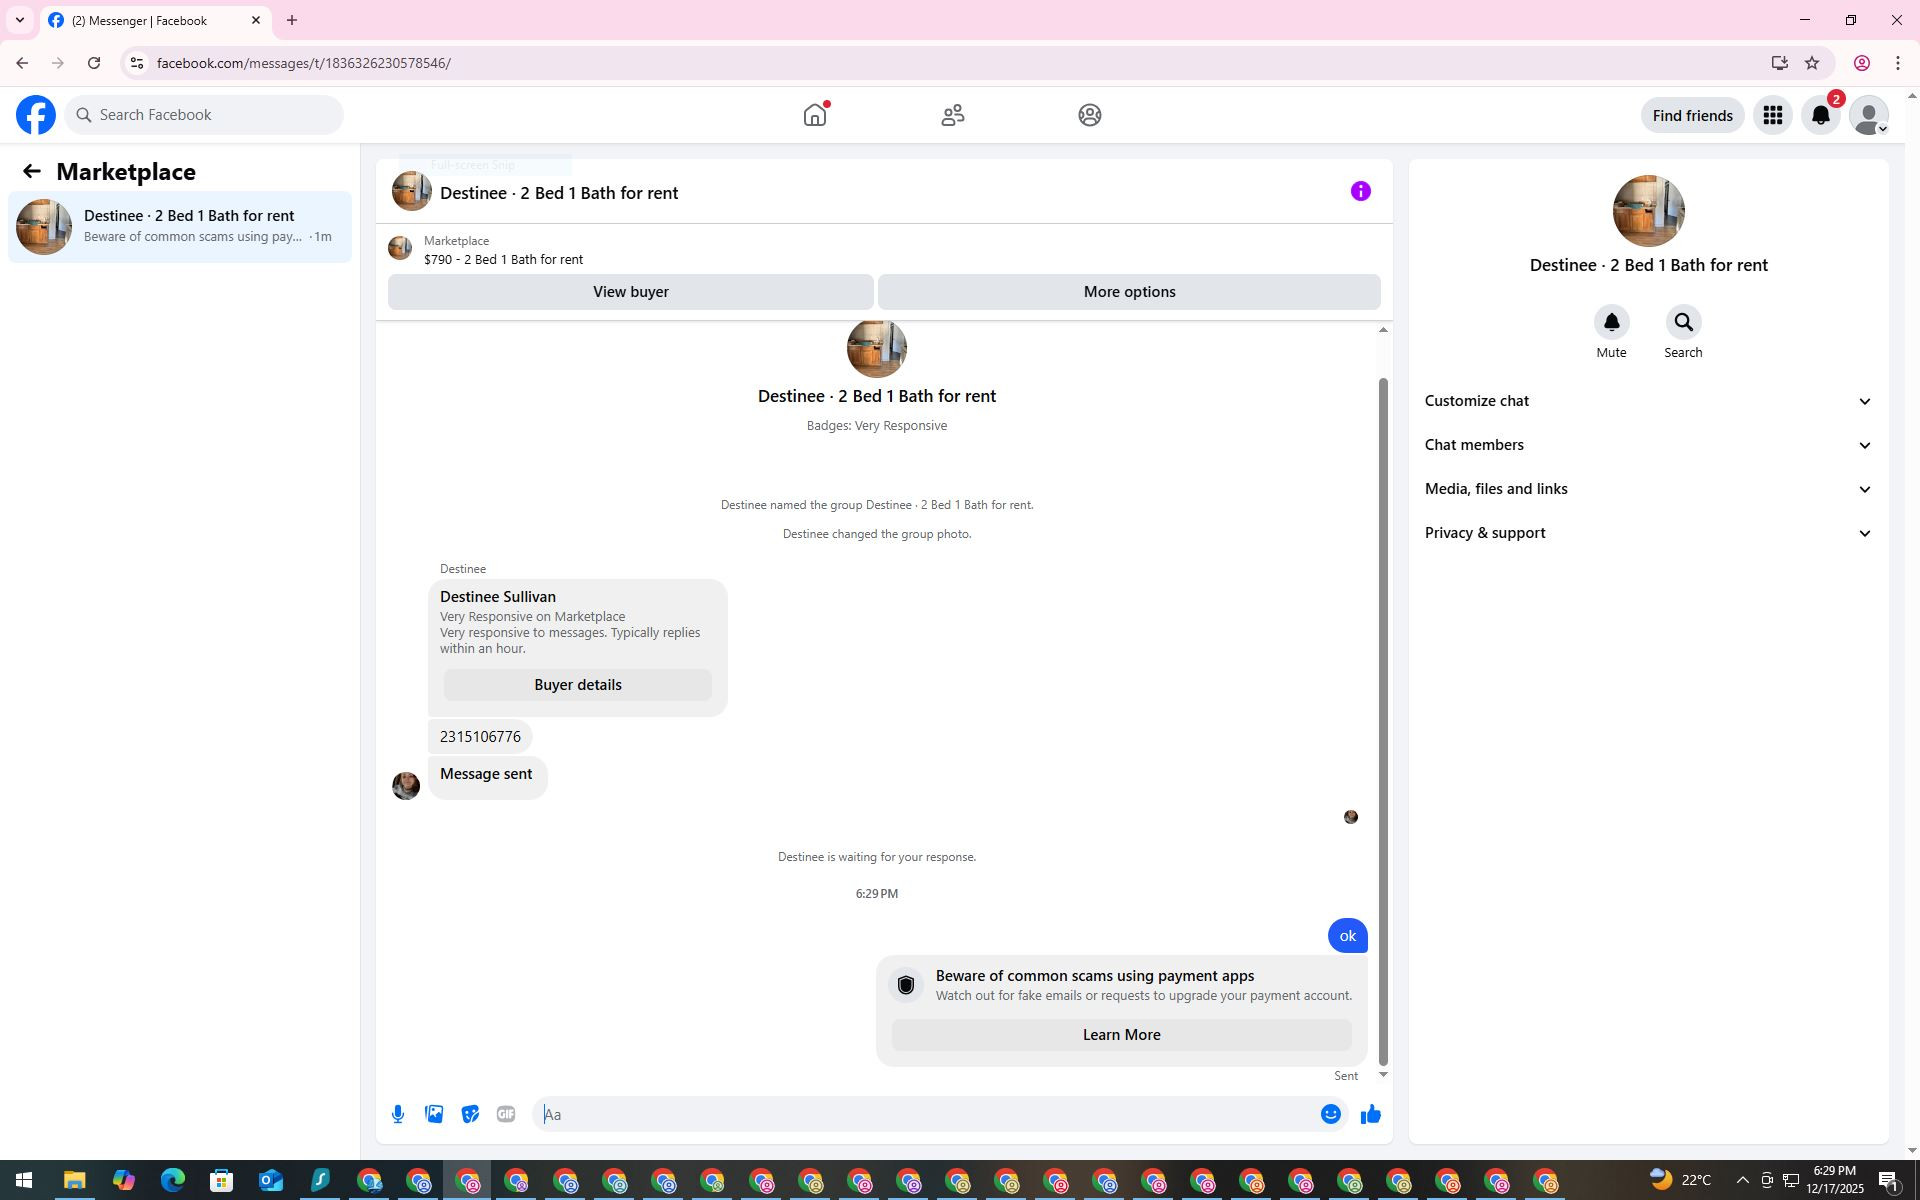Open the Facebook apps grid menu
This screenshot has height=1200, width=1920.
[x=1772, y=116]
